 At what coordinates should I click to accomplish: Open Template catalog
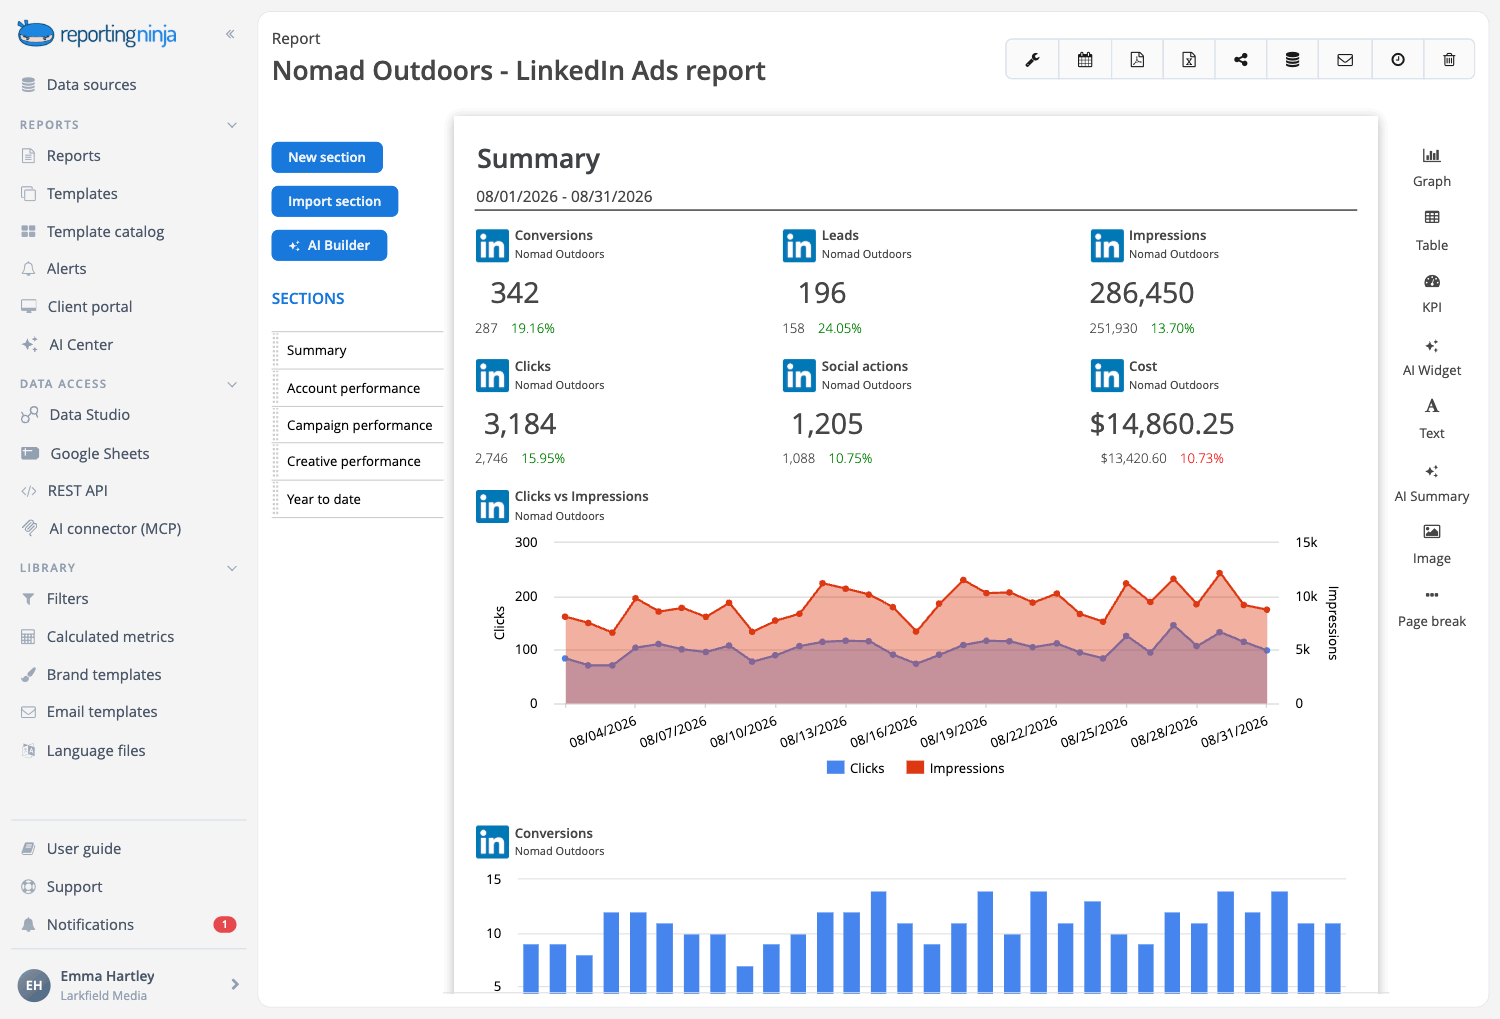(x=105, y=232)
